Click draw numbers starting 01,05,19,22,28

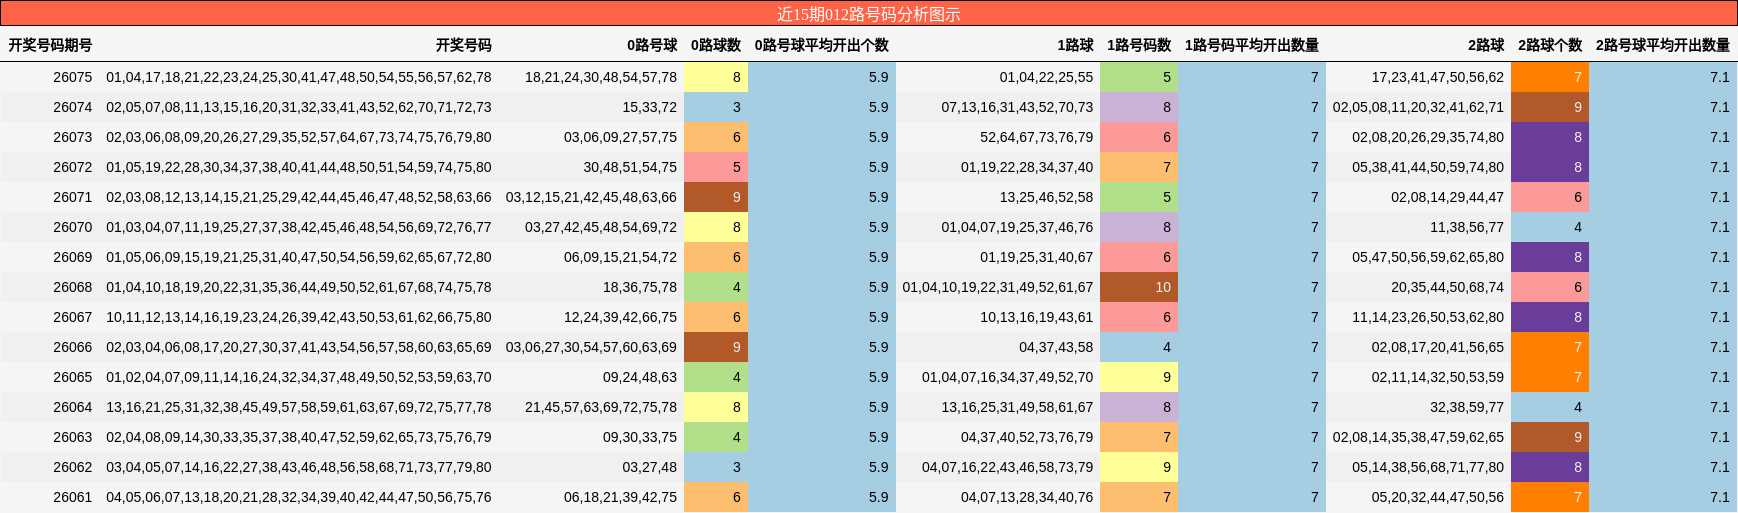point(299,167)
